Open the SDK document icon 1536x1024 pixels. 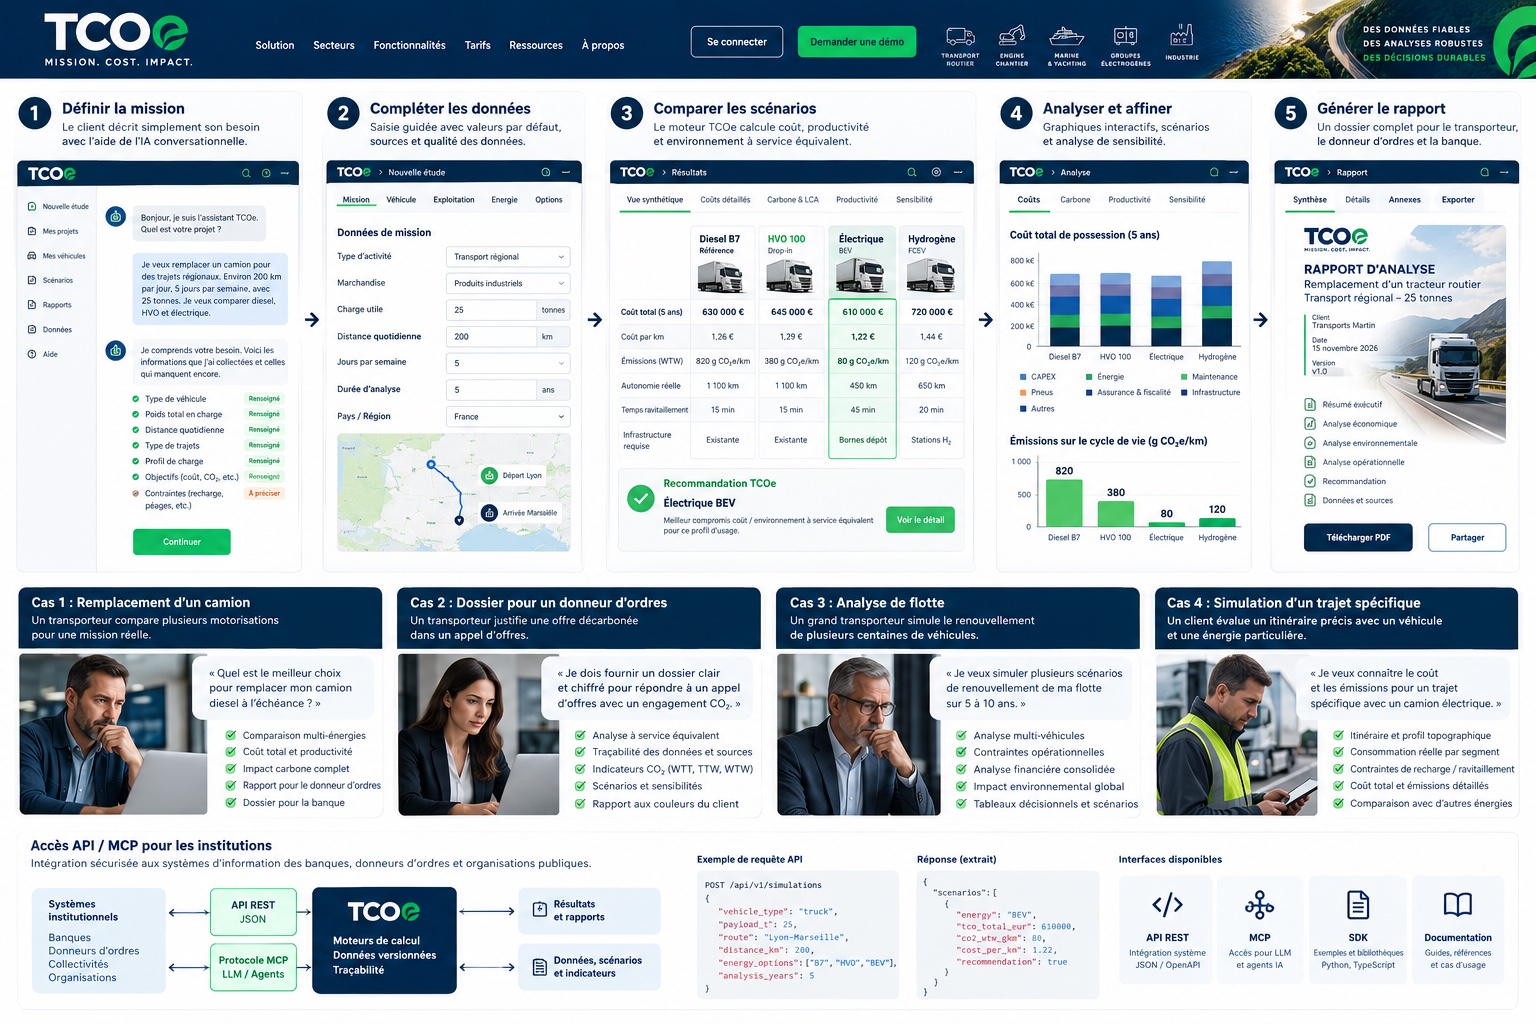pyautogui.click(x=1358, y=905)
